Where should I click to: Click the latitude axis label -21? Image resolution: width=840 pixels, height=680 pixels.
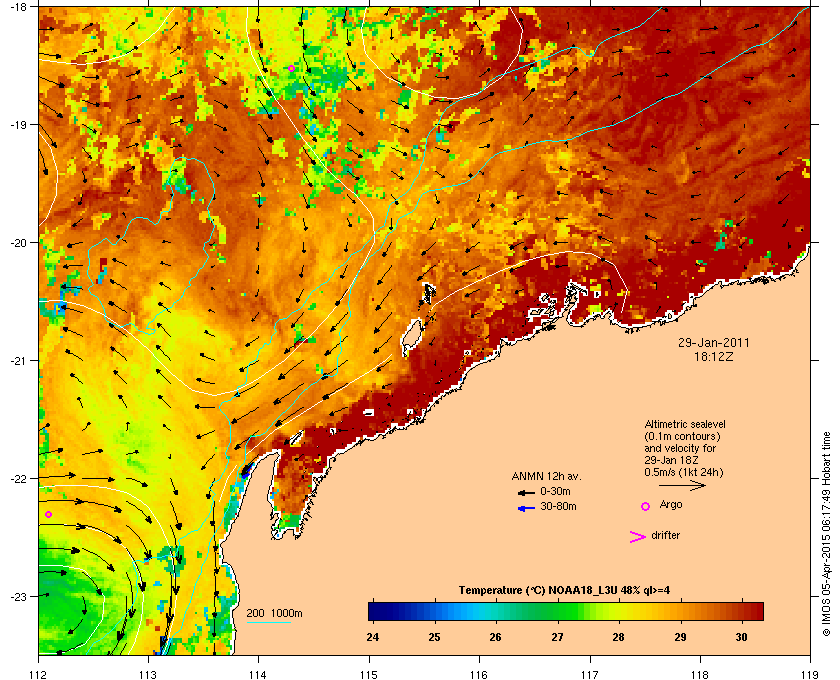click(18, 360)
